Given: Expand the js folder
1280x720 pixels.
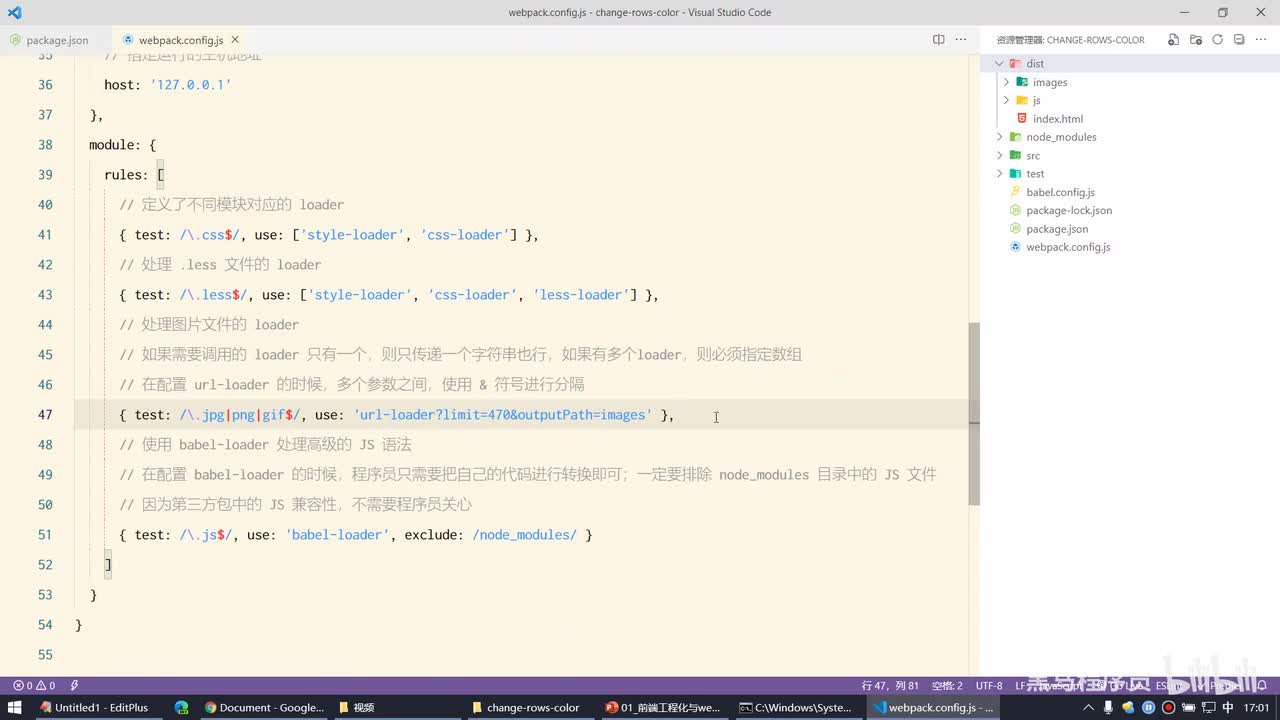Looking at the screenshot, I should tap(1007, 100).
